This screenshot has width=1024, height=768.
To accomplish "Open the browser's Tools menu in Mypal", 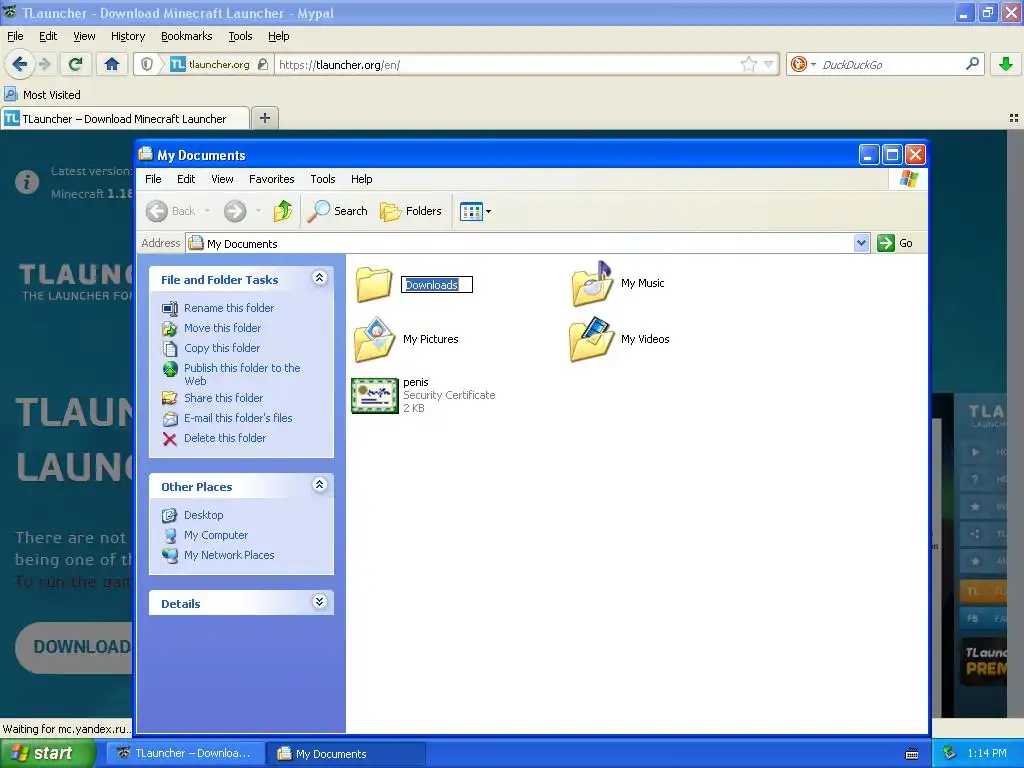I will click(x=240, y=37).
